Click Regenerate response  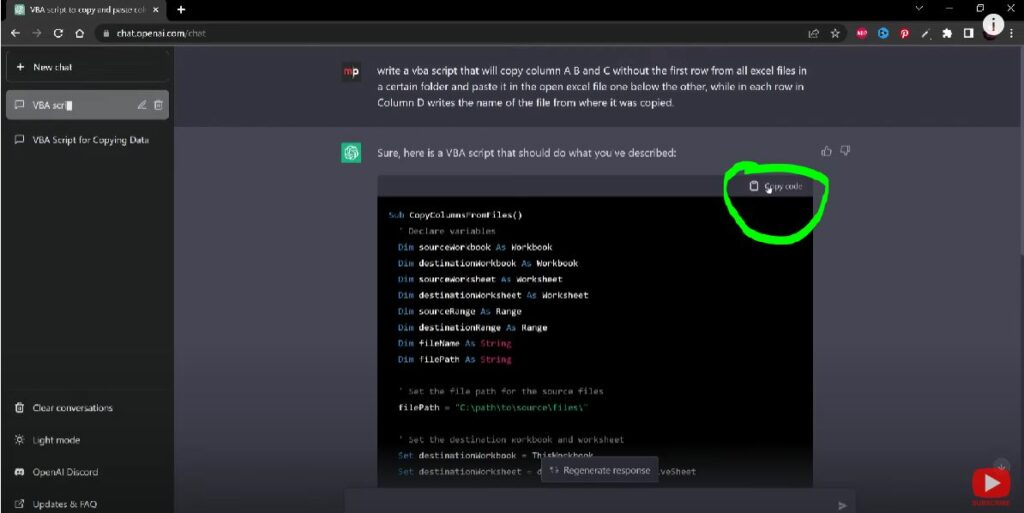(x=600, y=471)
